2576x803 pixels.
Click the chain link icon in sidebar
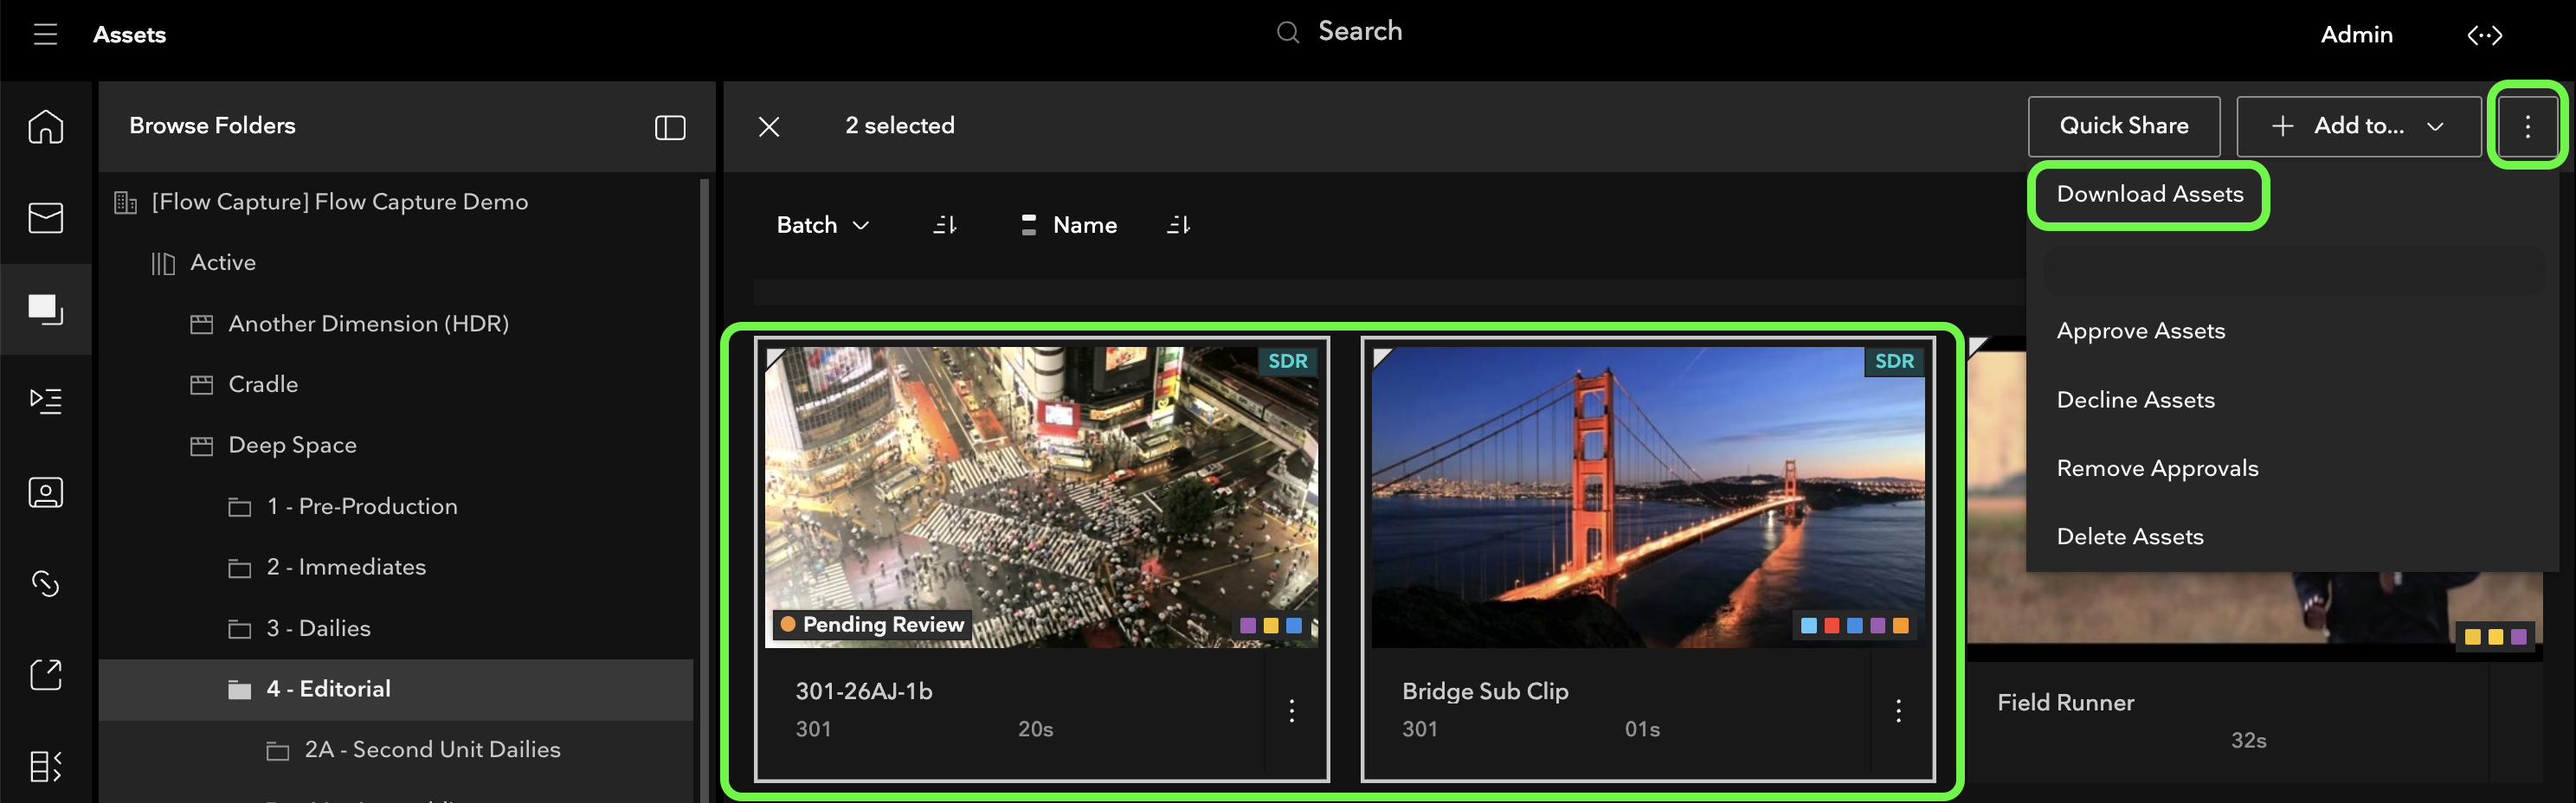(x=46, y=583)
